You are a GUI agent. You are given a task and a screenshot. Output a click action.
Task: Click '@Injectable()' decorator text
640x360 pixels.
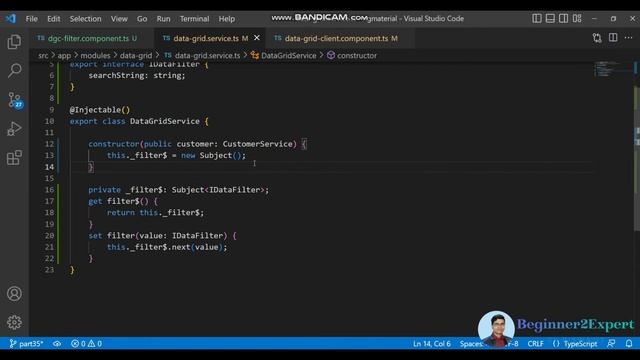click(x=100, y=110)
